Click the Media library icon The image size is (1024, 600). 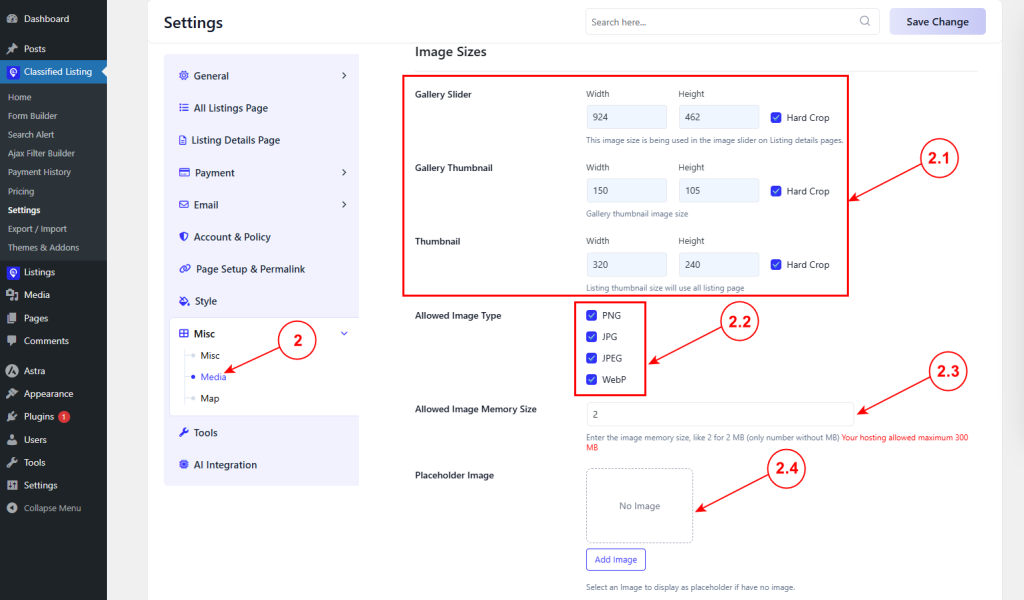click(x=12, y=295)
